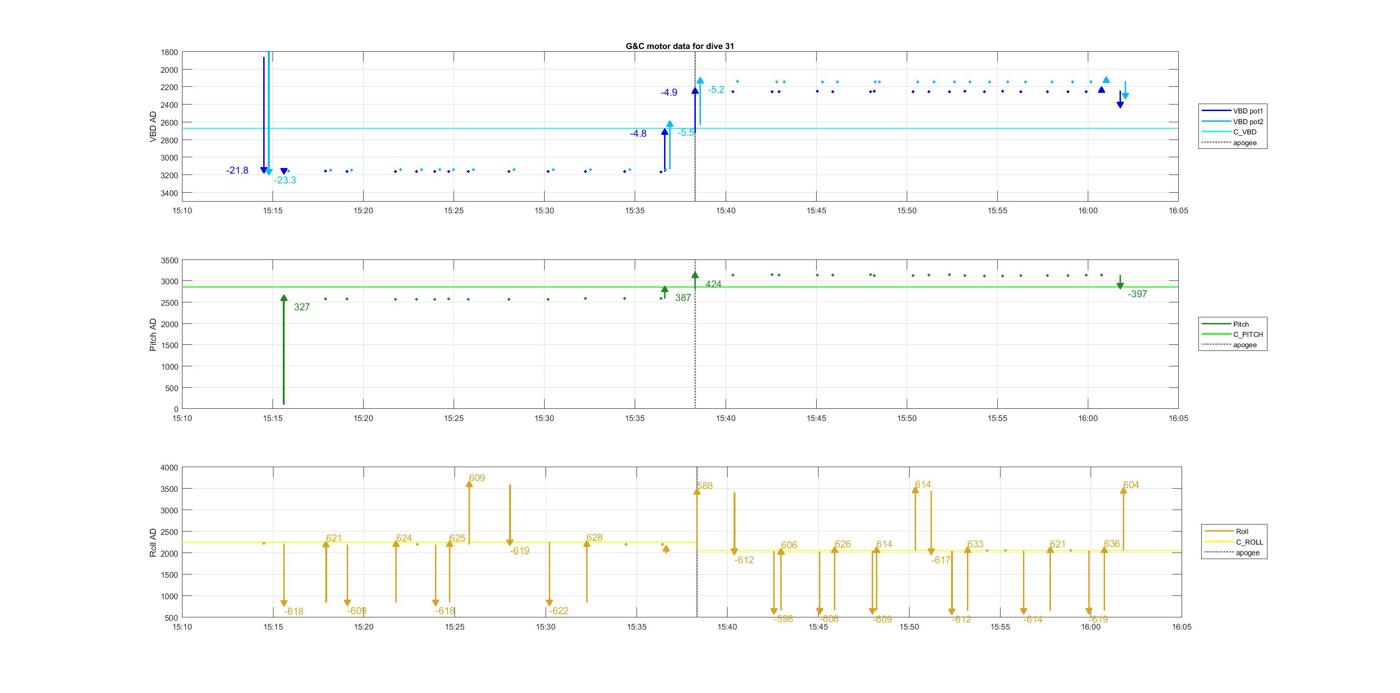
Task: Click the '588' roll value label
Action: click(705, 486)
